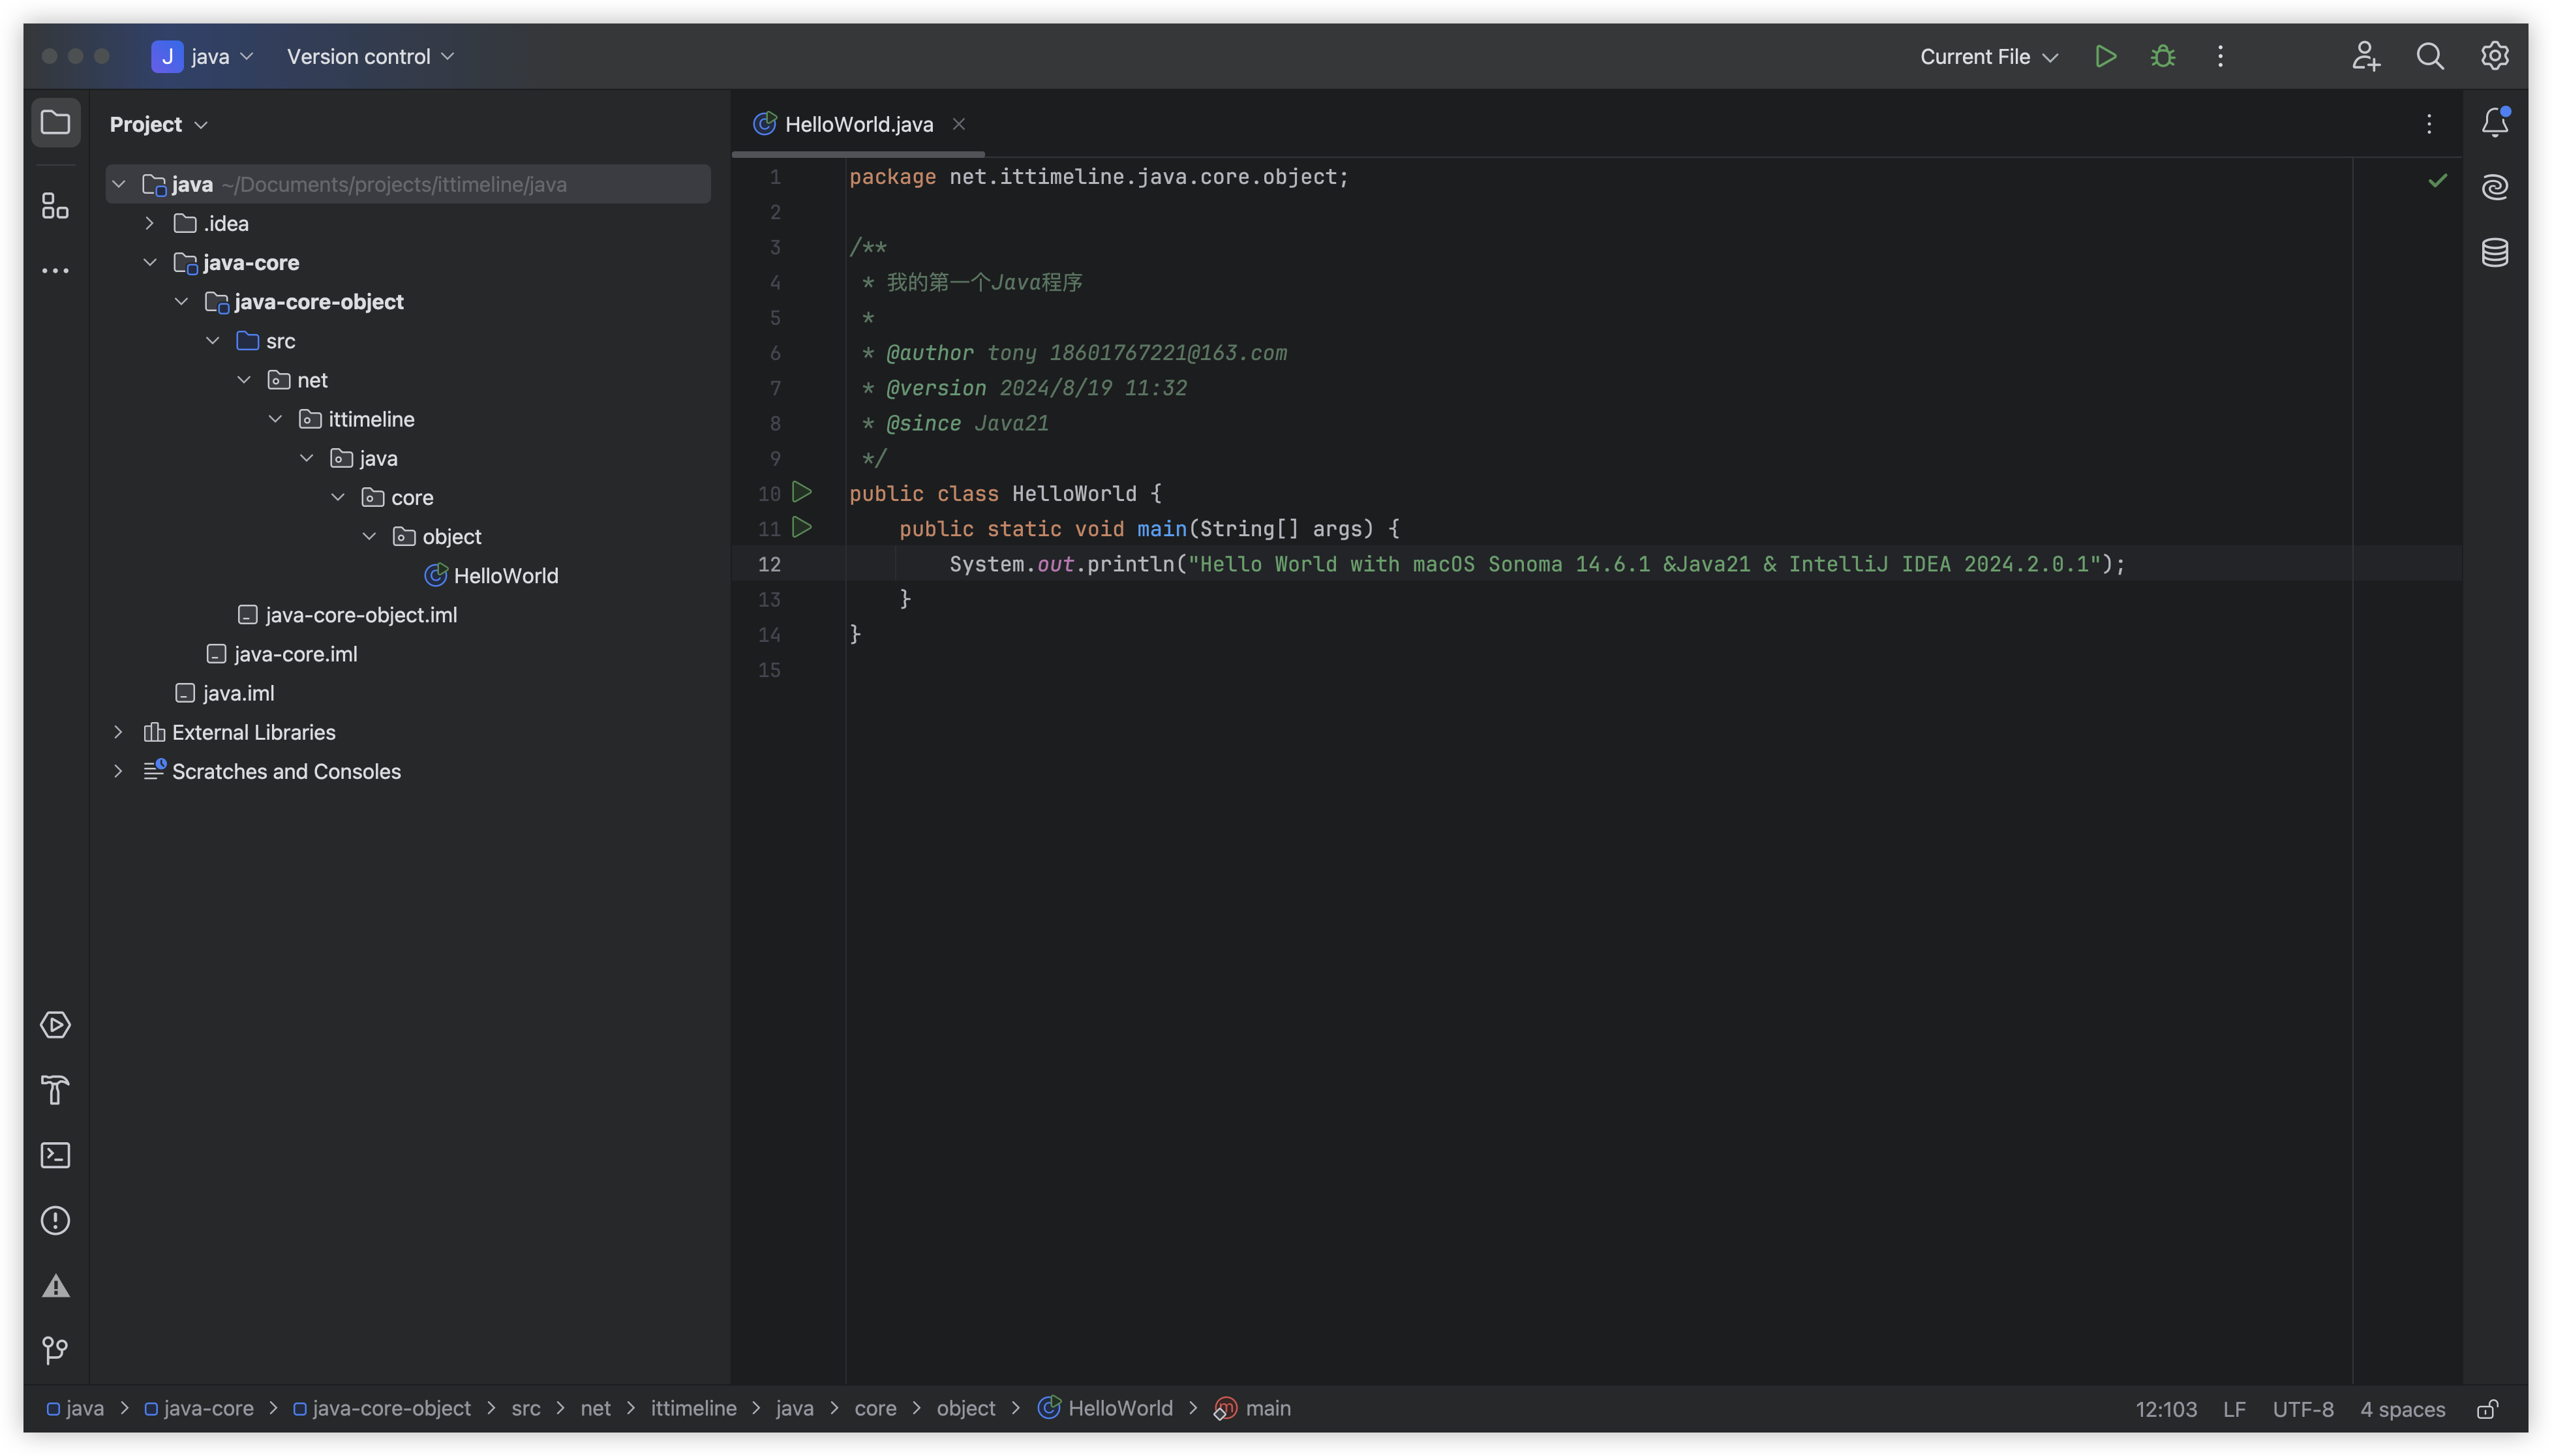The image size is (2552, 1456).
Task: Click the Run button in the top toolbar
Action: pyautogui.click(x=2105, y=56)
